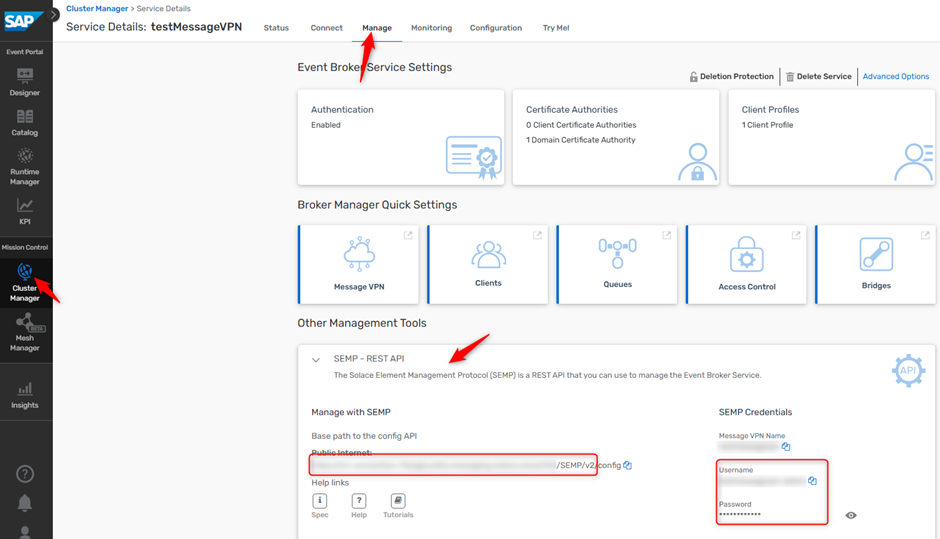940x539 pixels.
Task: Show the SEMP password with eye icon
Action: 851,515
